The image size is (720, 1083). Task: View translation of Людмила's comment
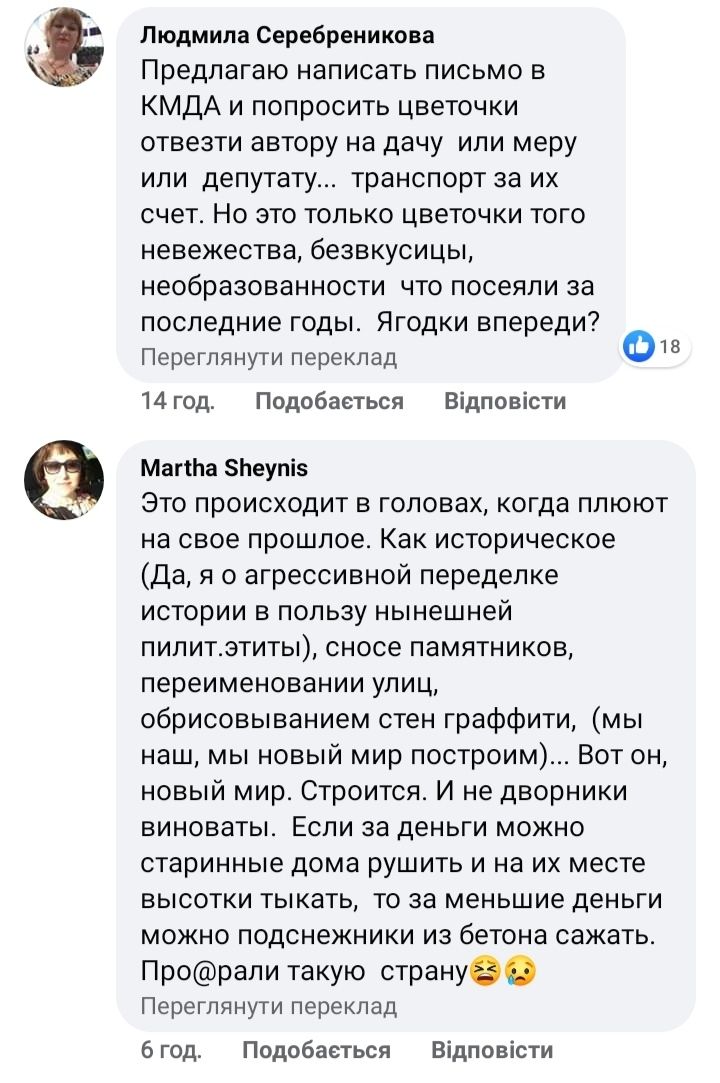coord(269,357)
